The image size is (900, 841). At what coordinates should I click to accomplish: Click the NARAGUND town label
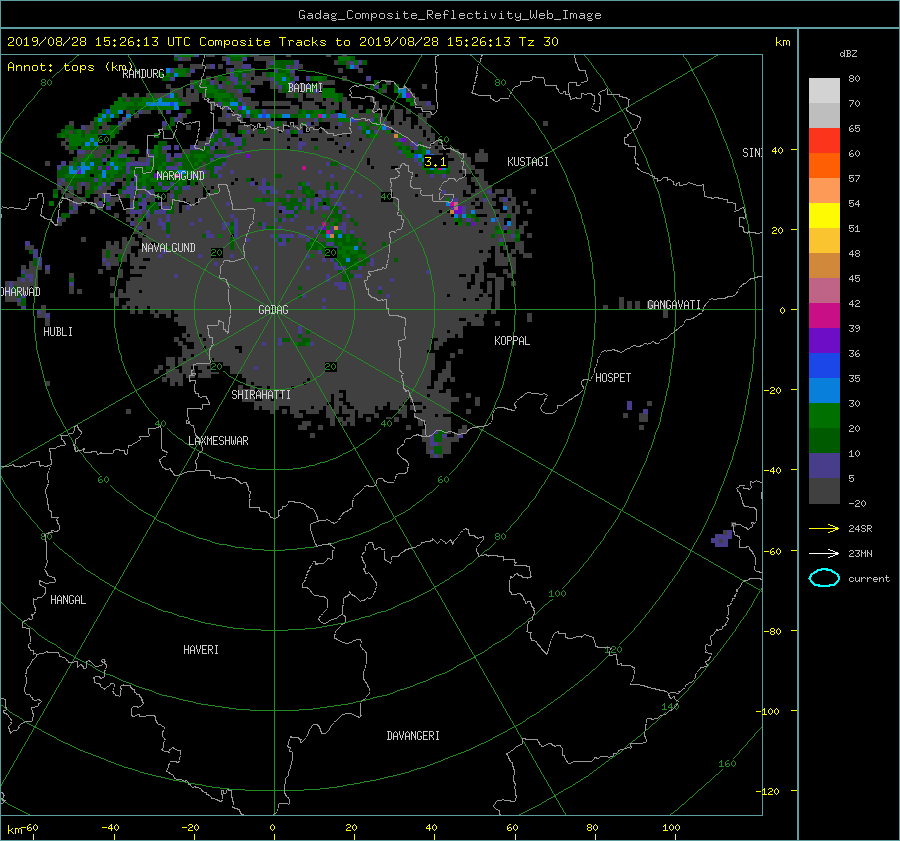(180, 176)
